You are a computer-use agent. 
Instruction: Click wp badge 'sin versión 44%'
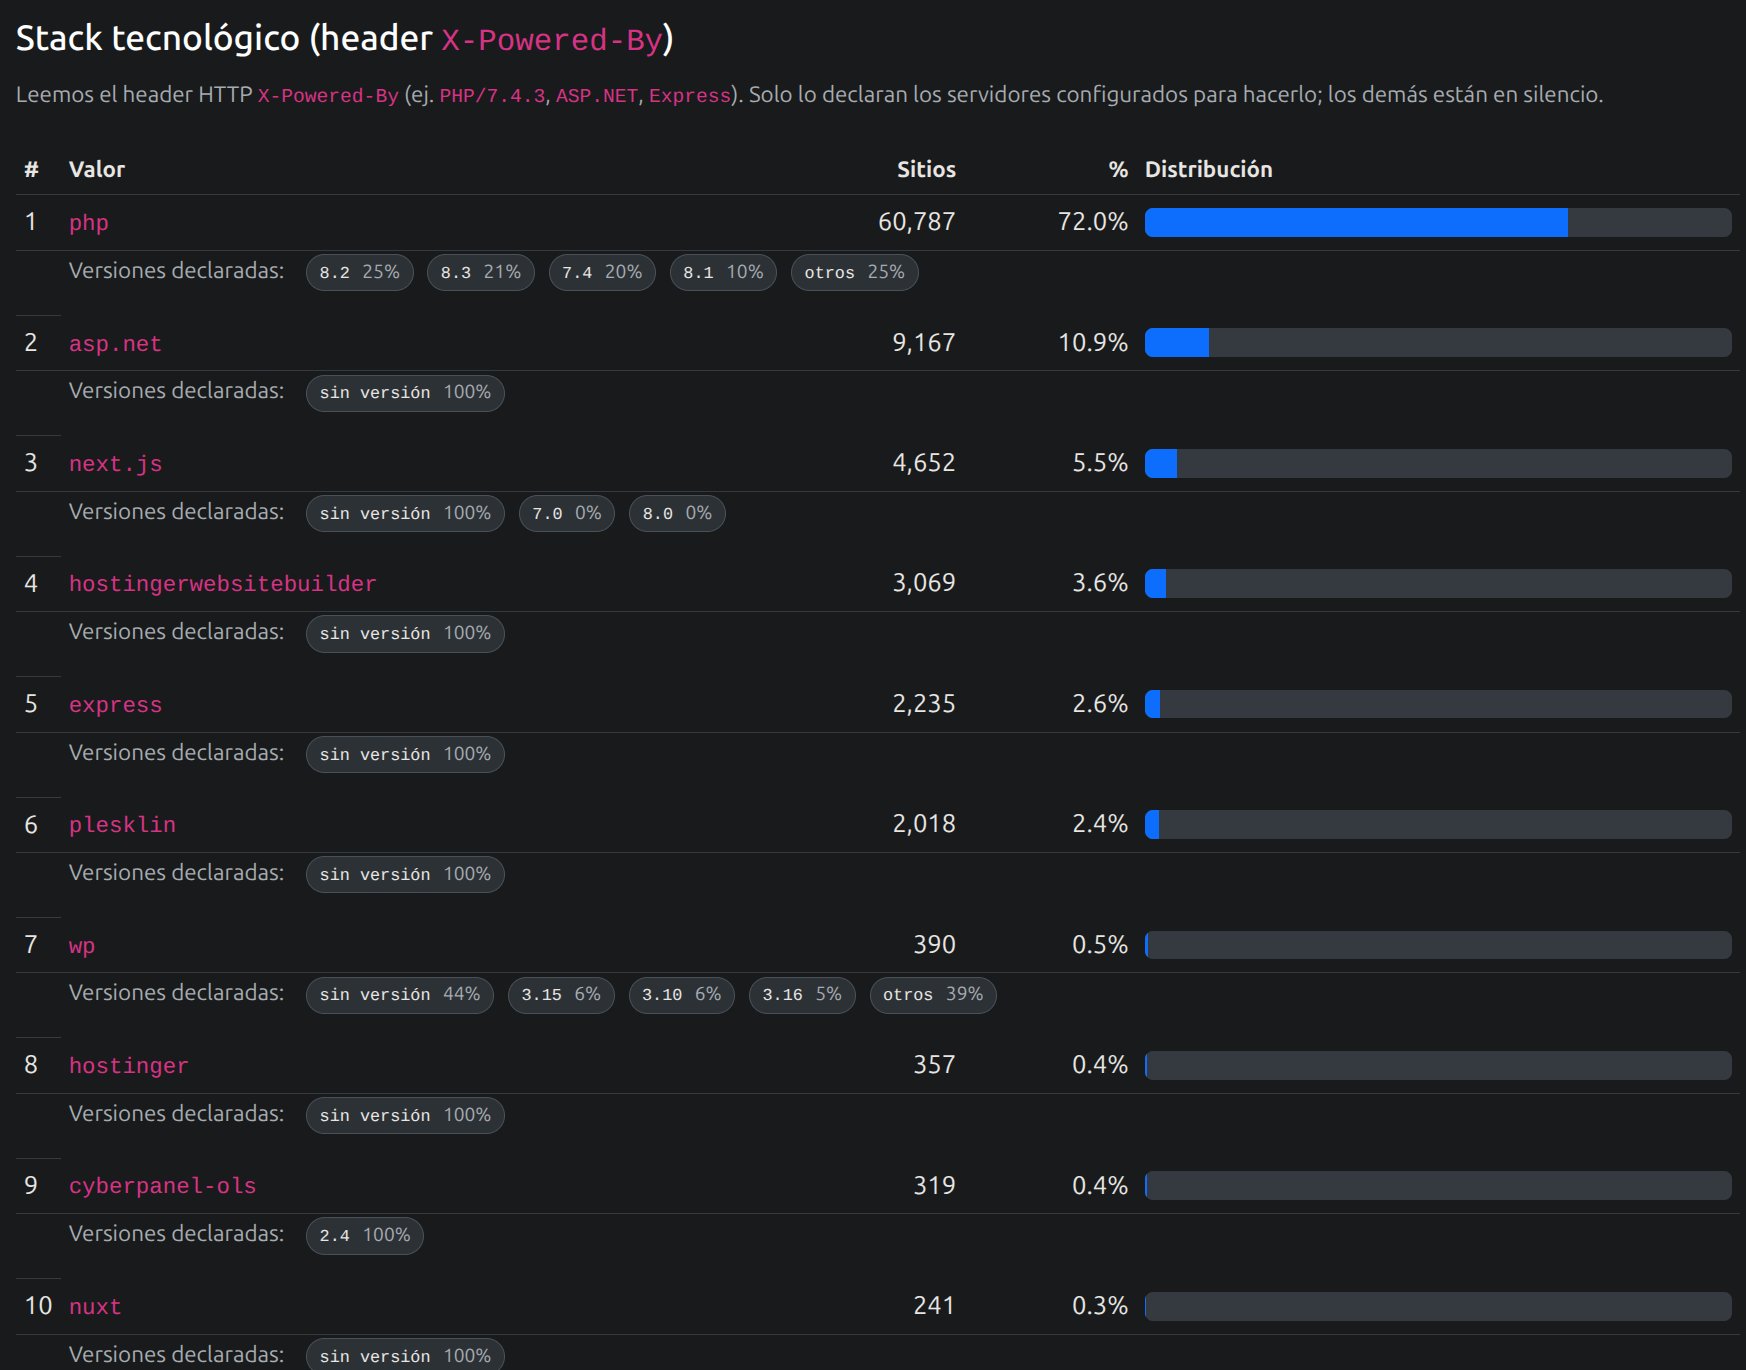click(x=400, y=995)
